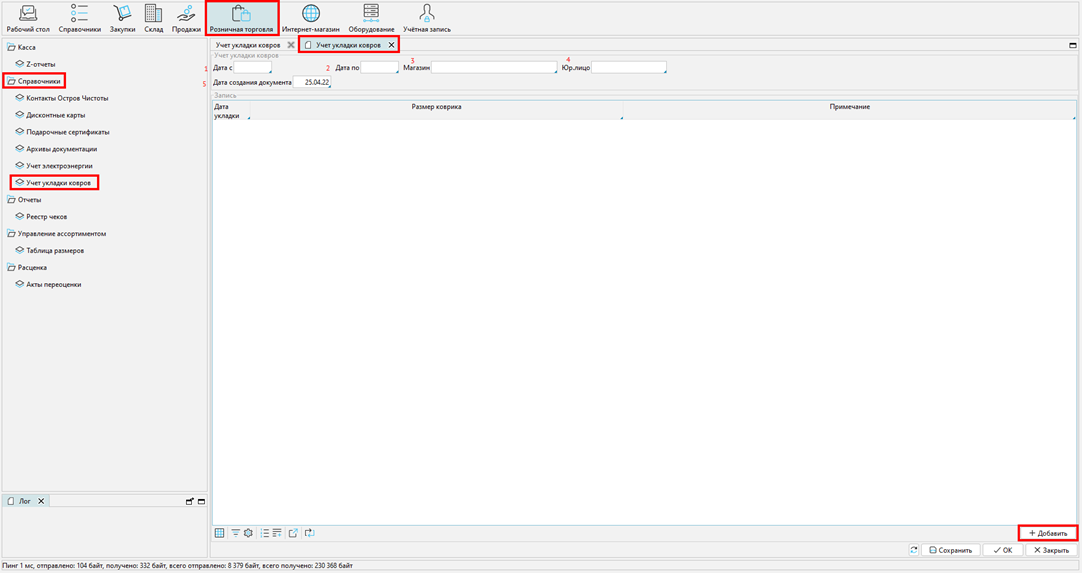Open the Закупки module
Viewport: 1082px width, 573px height.
122,18
